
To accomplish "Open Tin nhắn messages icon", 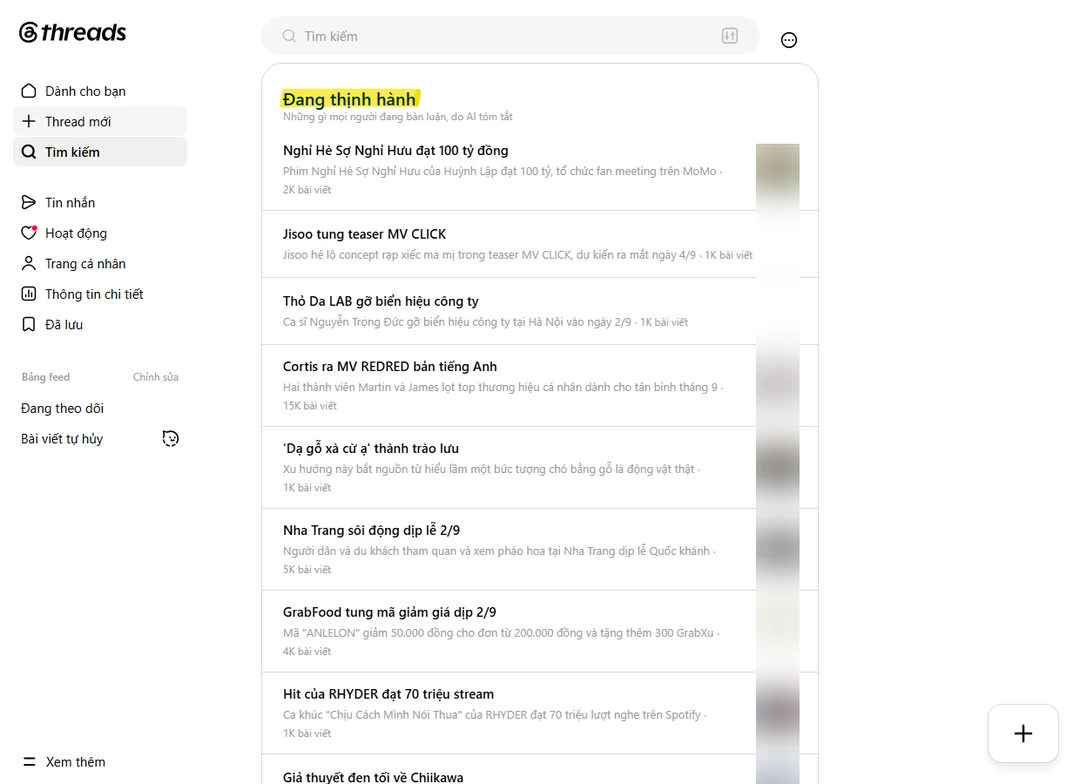I will 28,203.
